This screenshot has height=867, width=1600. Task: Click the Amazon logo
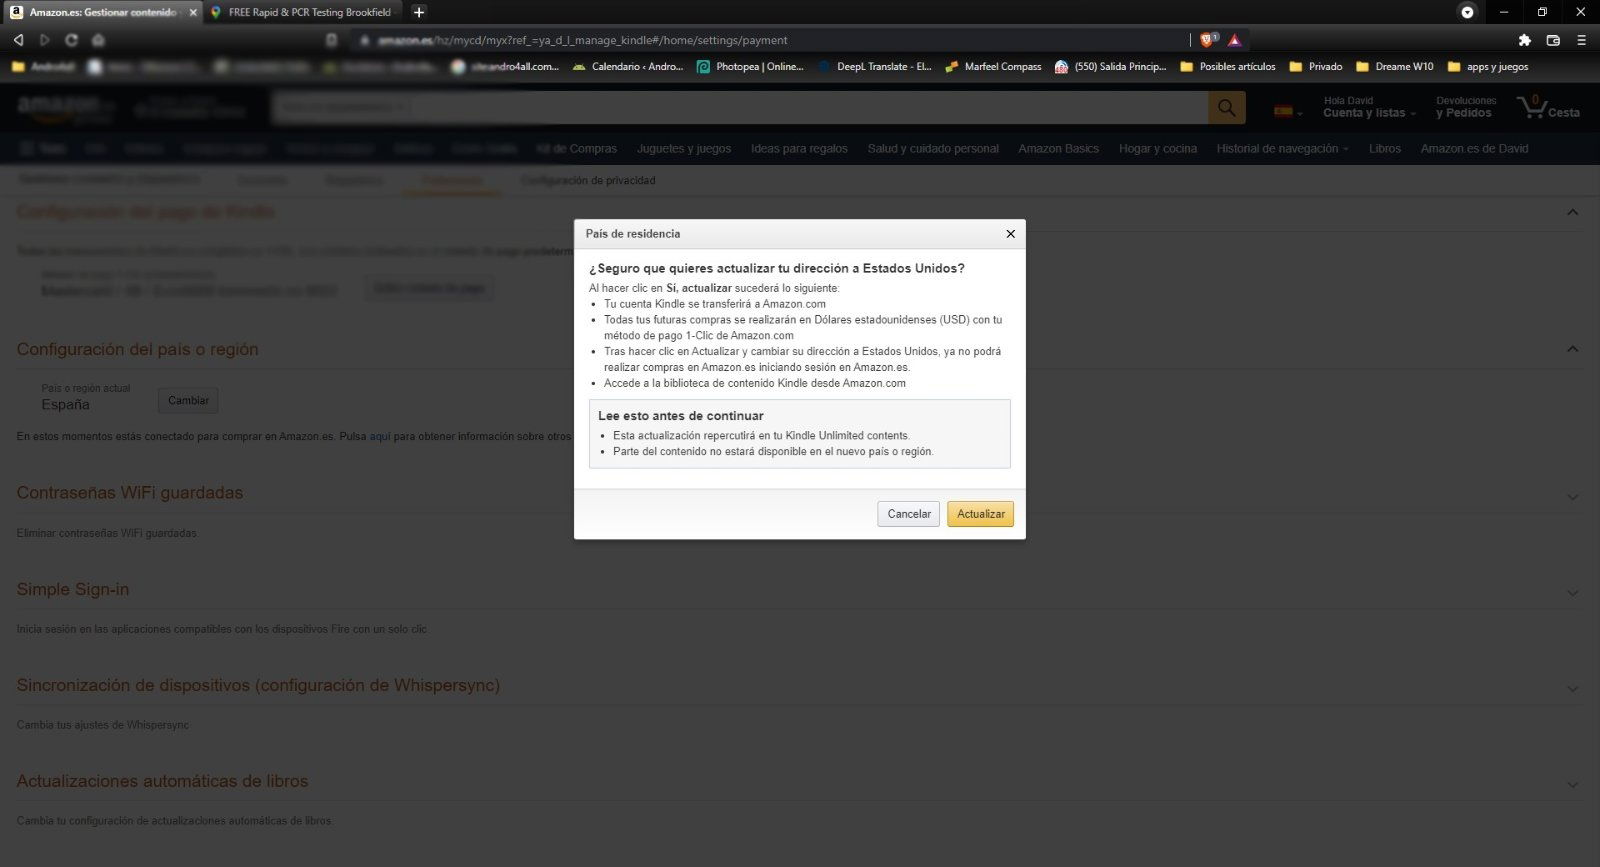(66, 107)
